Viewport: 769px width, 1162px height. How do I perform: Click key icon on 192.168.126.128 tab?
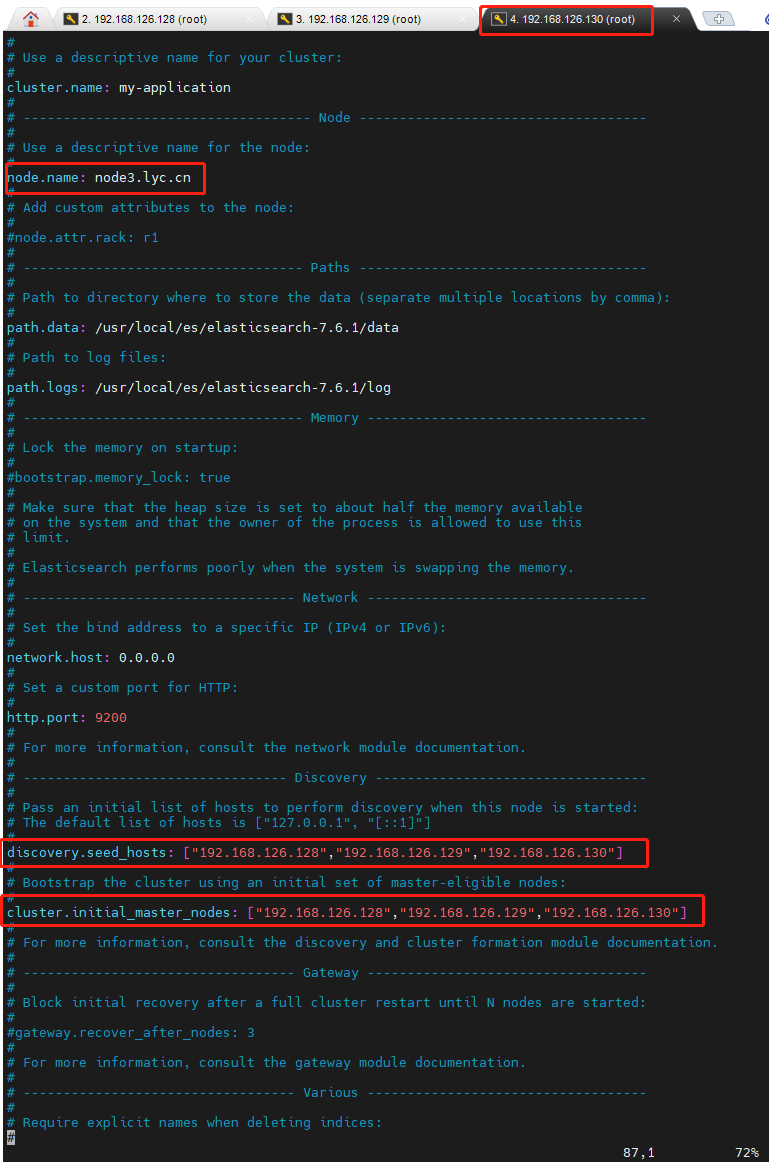[x=71, y=19]
